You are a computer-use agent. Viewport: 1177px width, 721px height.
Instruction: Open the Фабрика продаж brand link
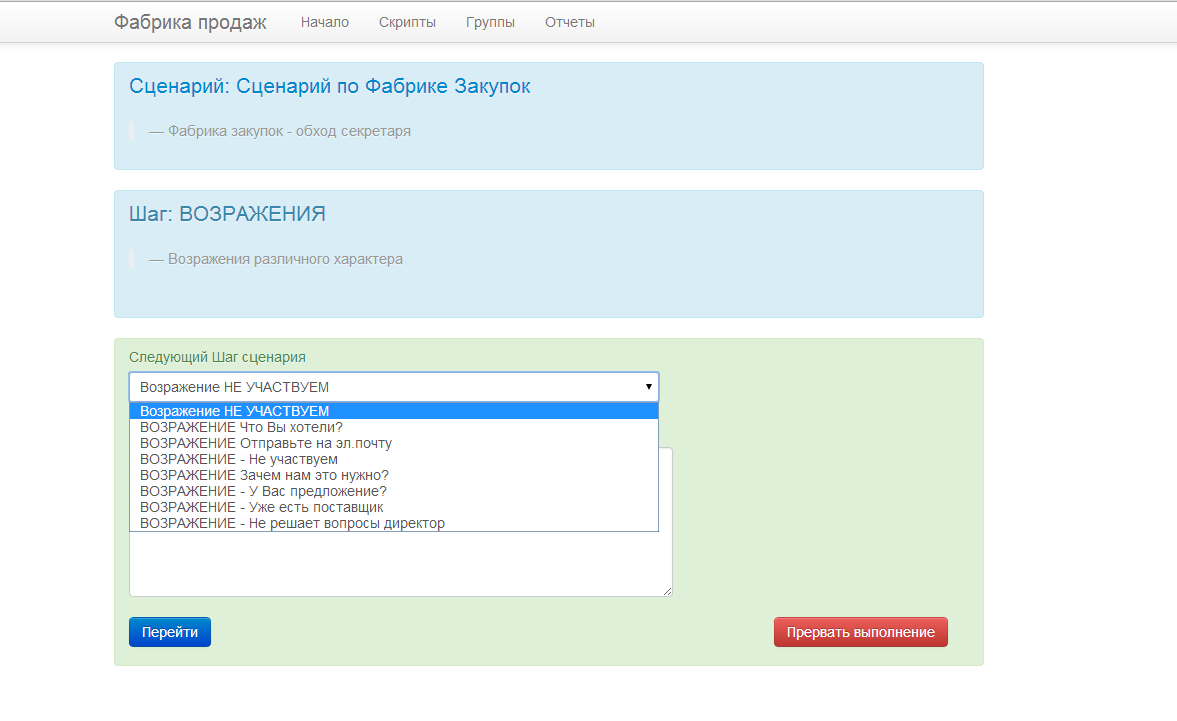point(190,23)
